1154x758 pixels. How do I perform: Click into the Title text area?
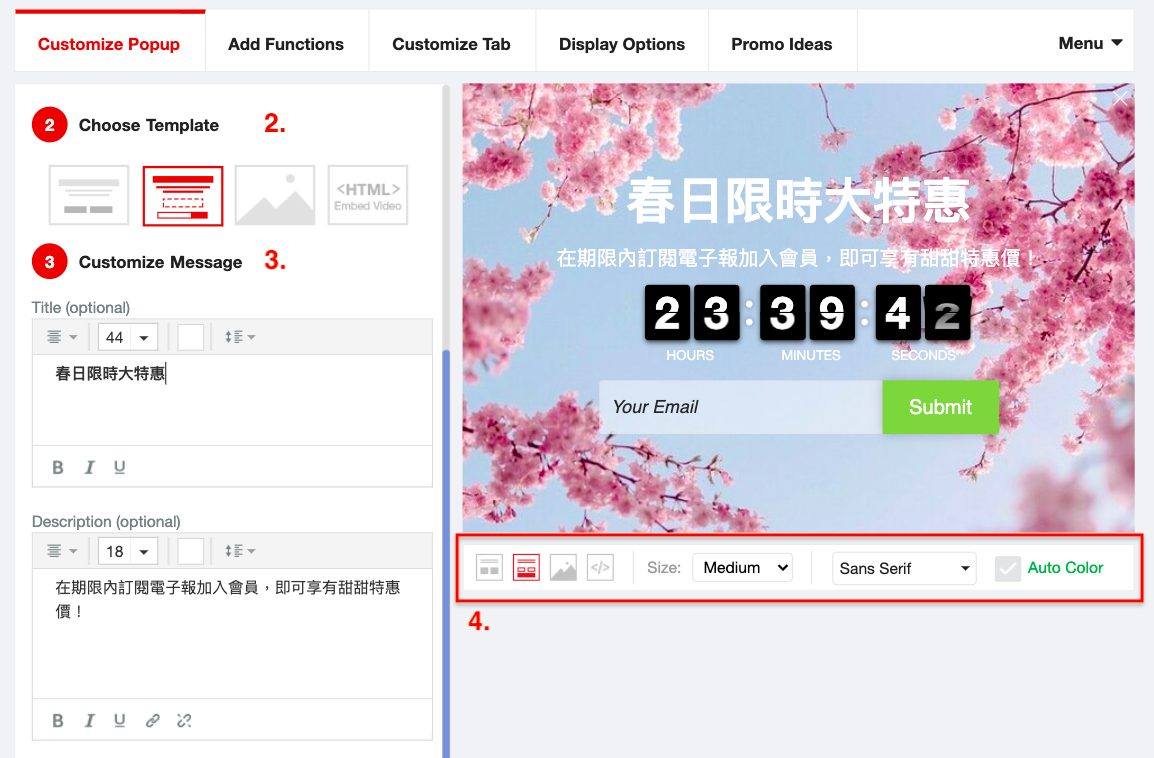click(233, 400)
